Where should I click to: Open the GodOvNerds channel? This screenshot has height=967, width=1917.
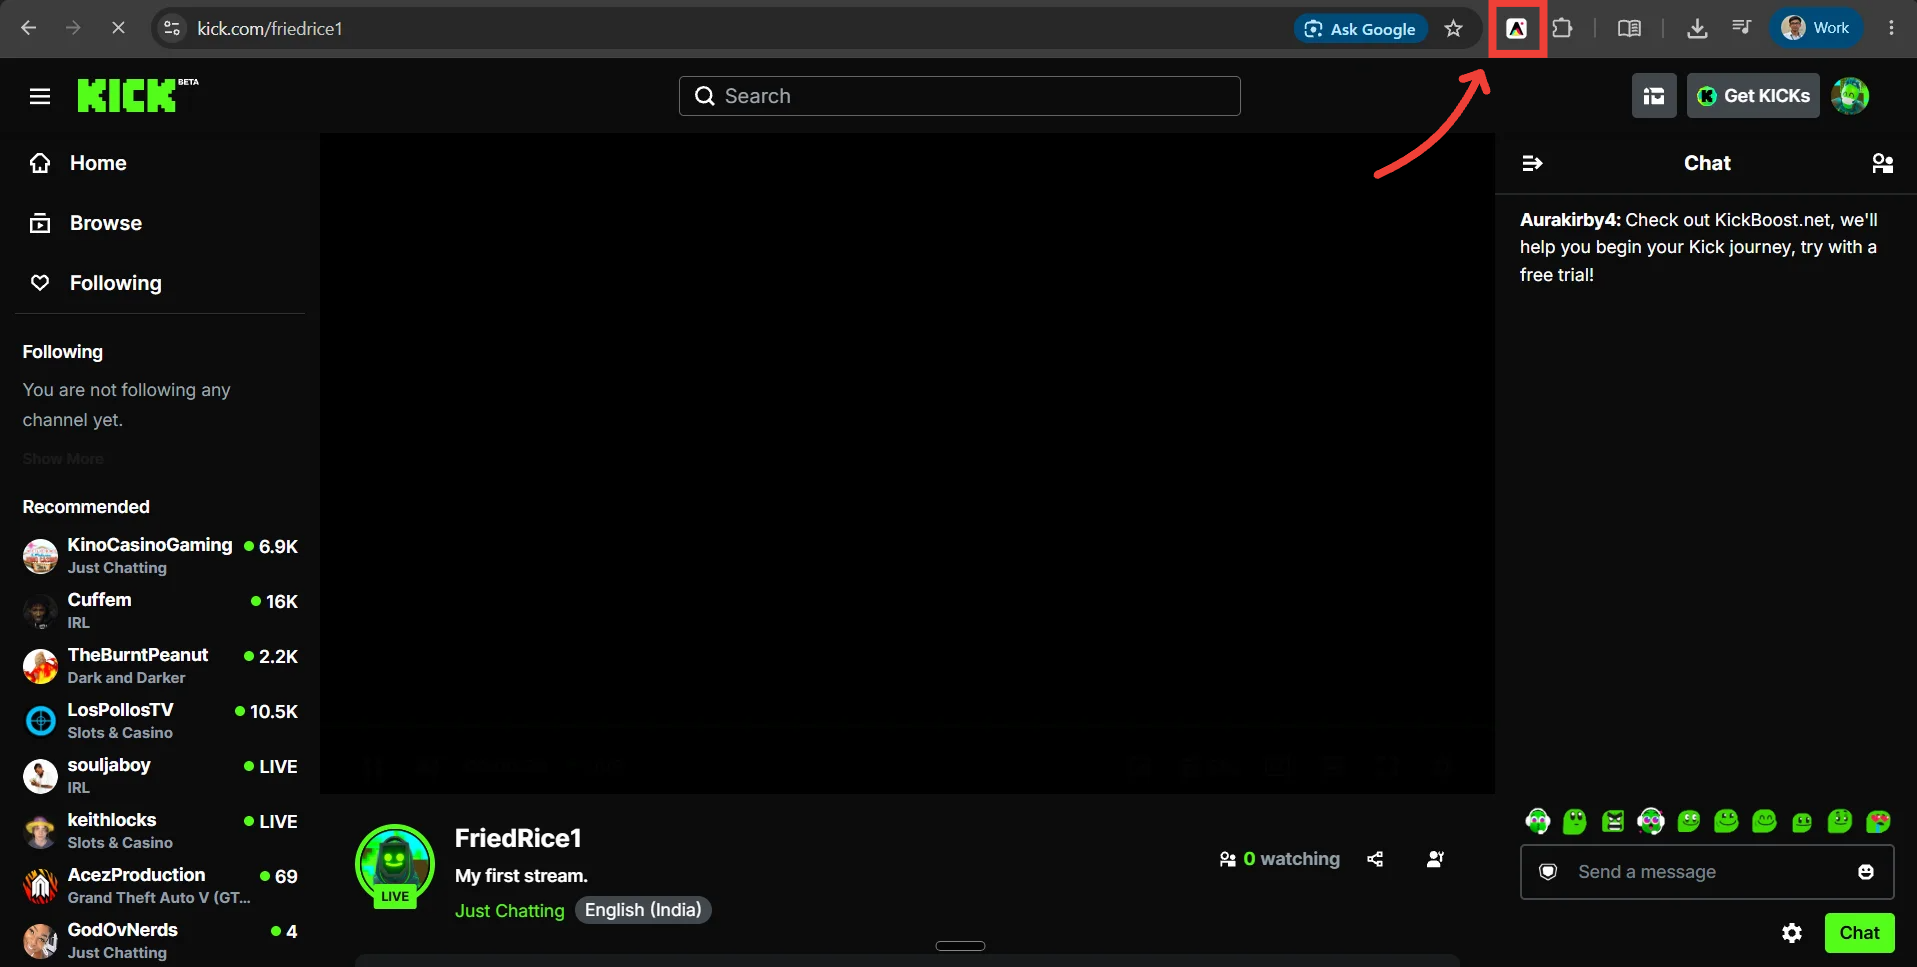point(160,940)
